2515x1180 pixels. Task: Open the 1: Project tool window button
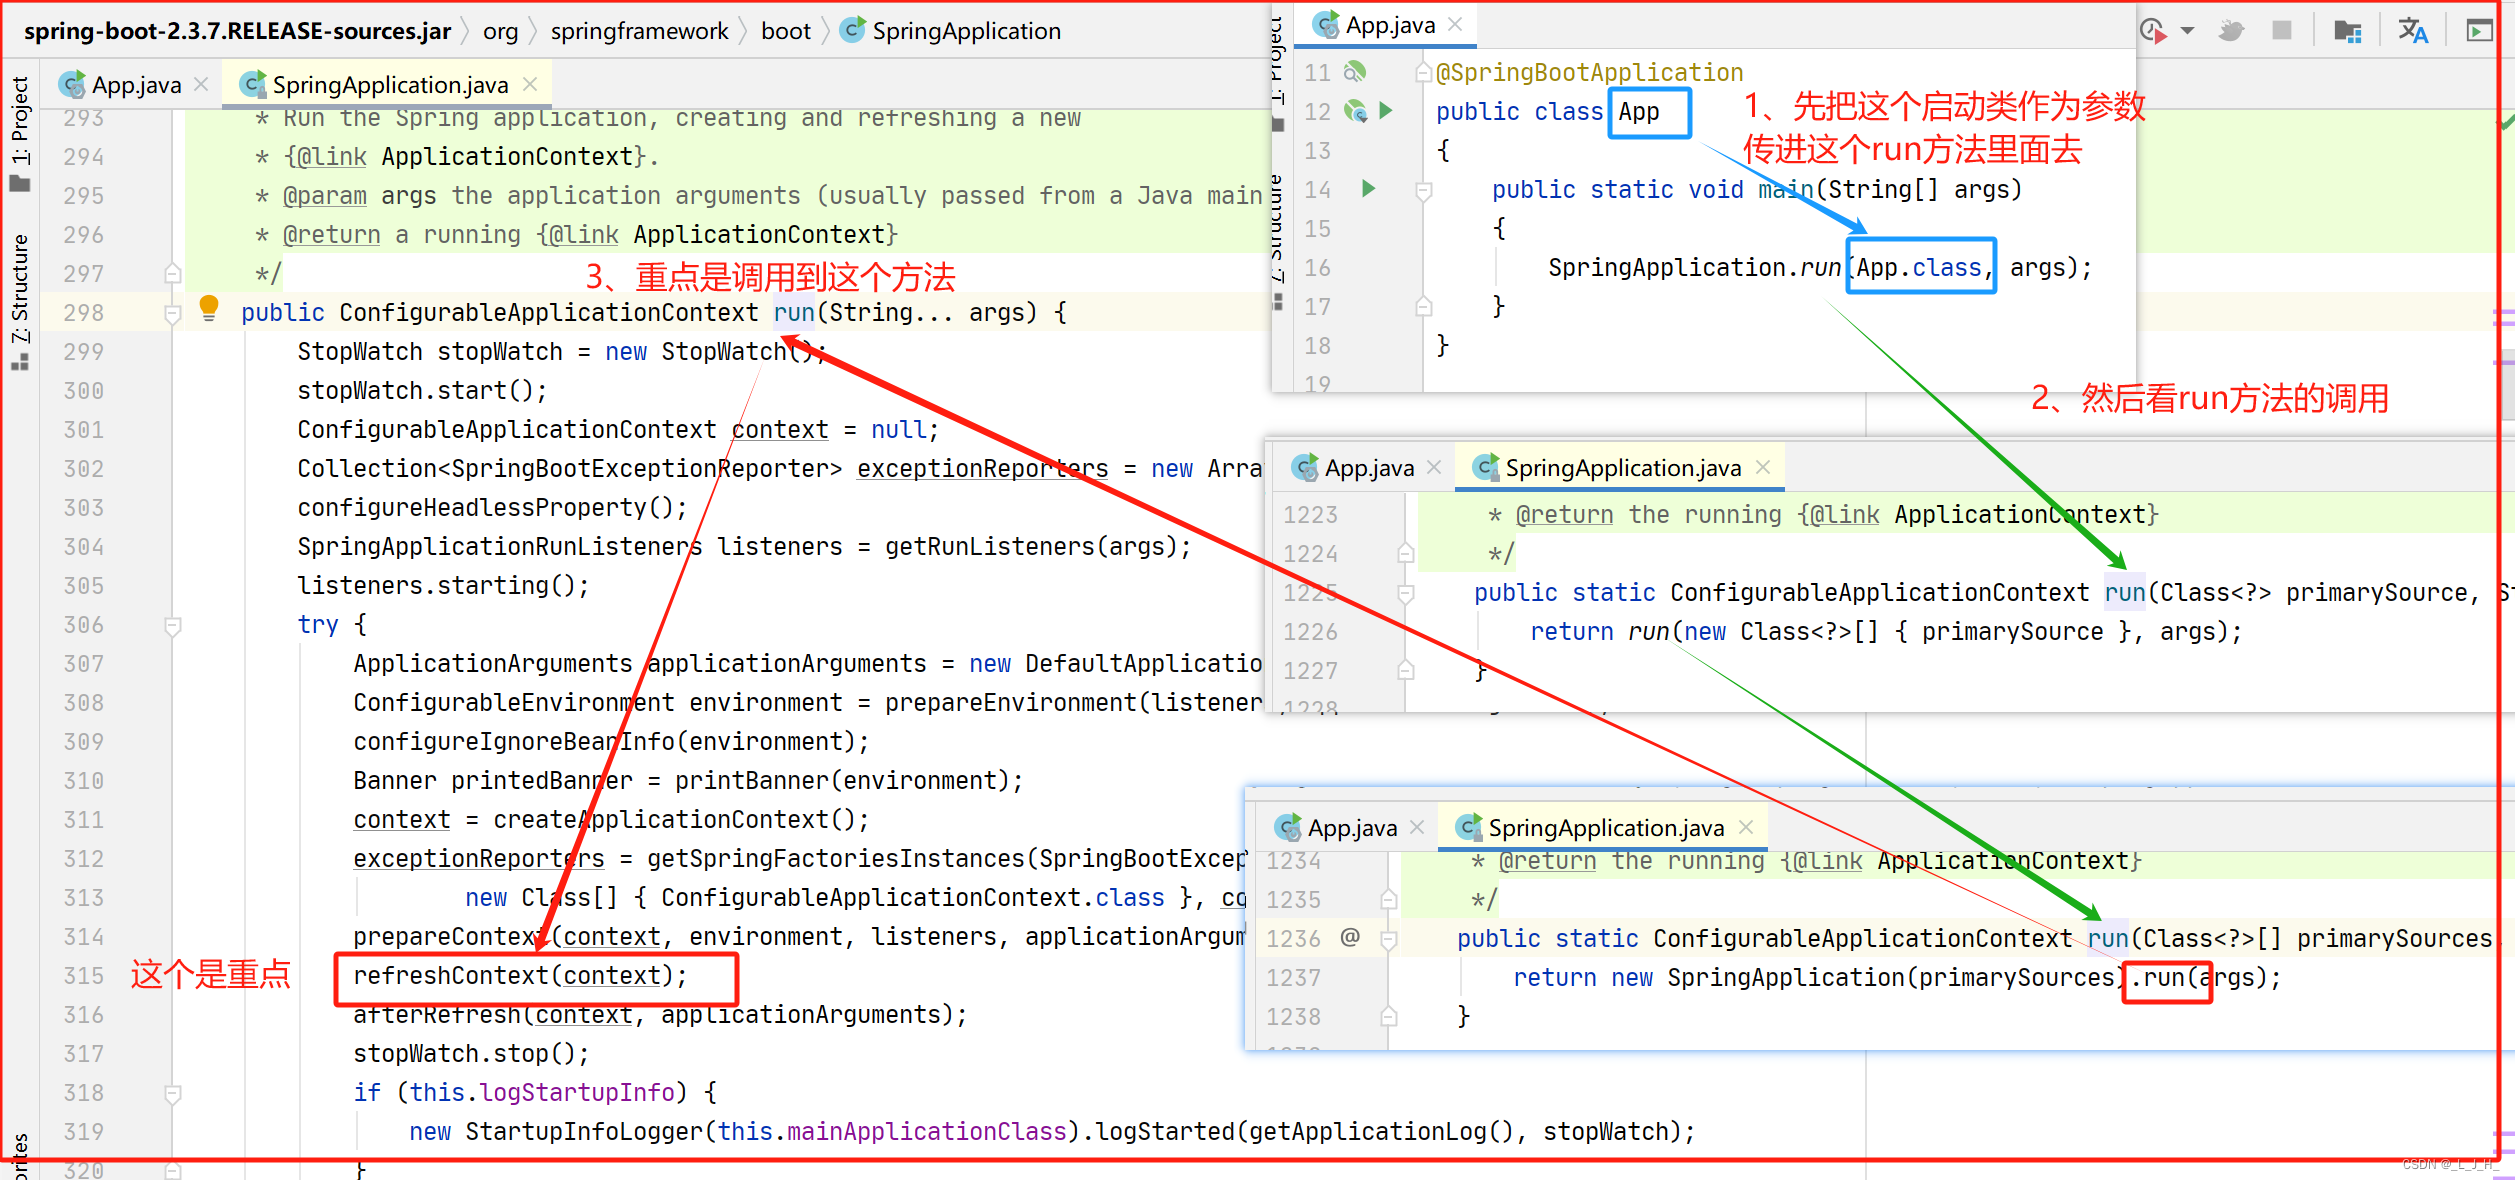coord(20,133)
